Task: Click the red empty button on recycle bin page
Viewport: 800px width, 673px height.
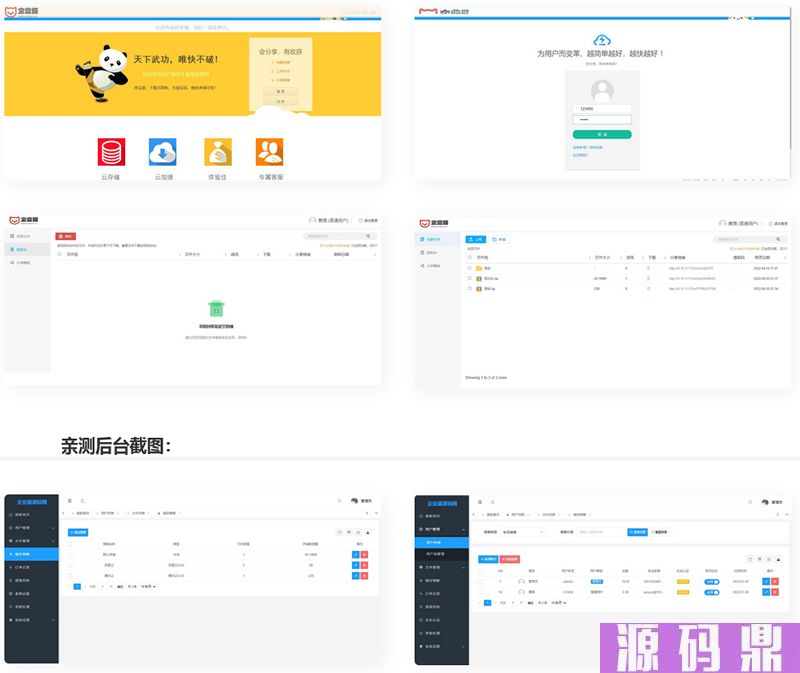Action: pos(66,236)
